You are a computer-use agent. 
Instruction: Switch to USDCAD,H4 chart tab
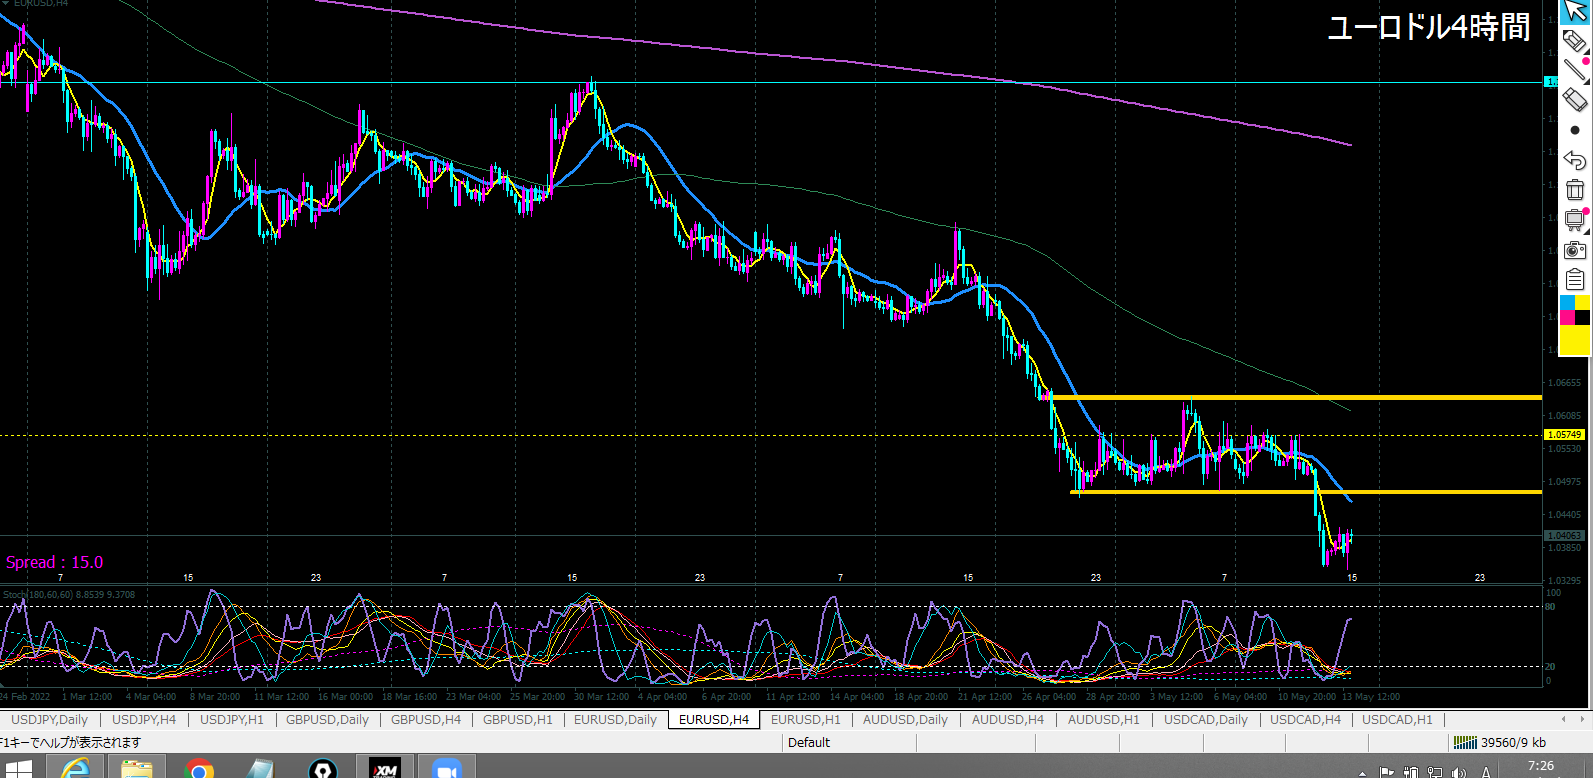click(x=1306, y=719)
